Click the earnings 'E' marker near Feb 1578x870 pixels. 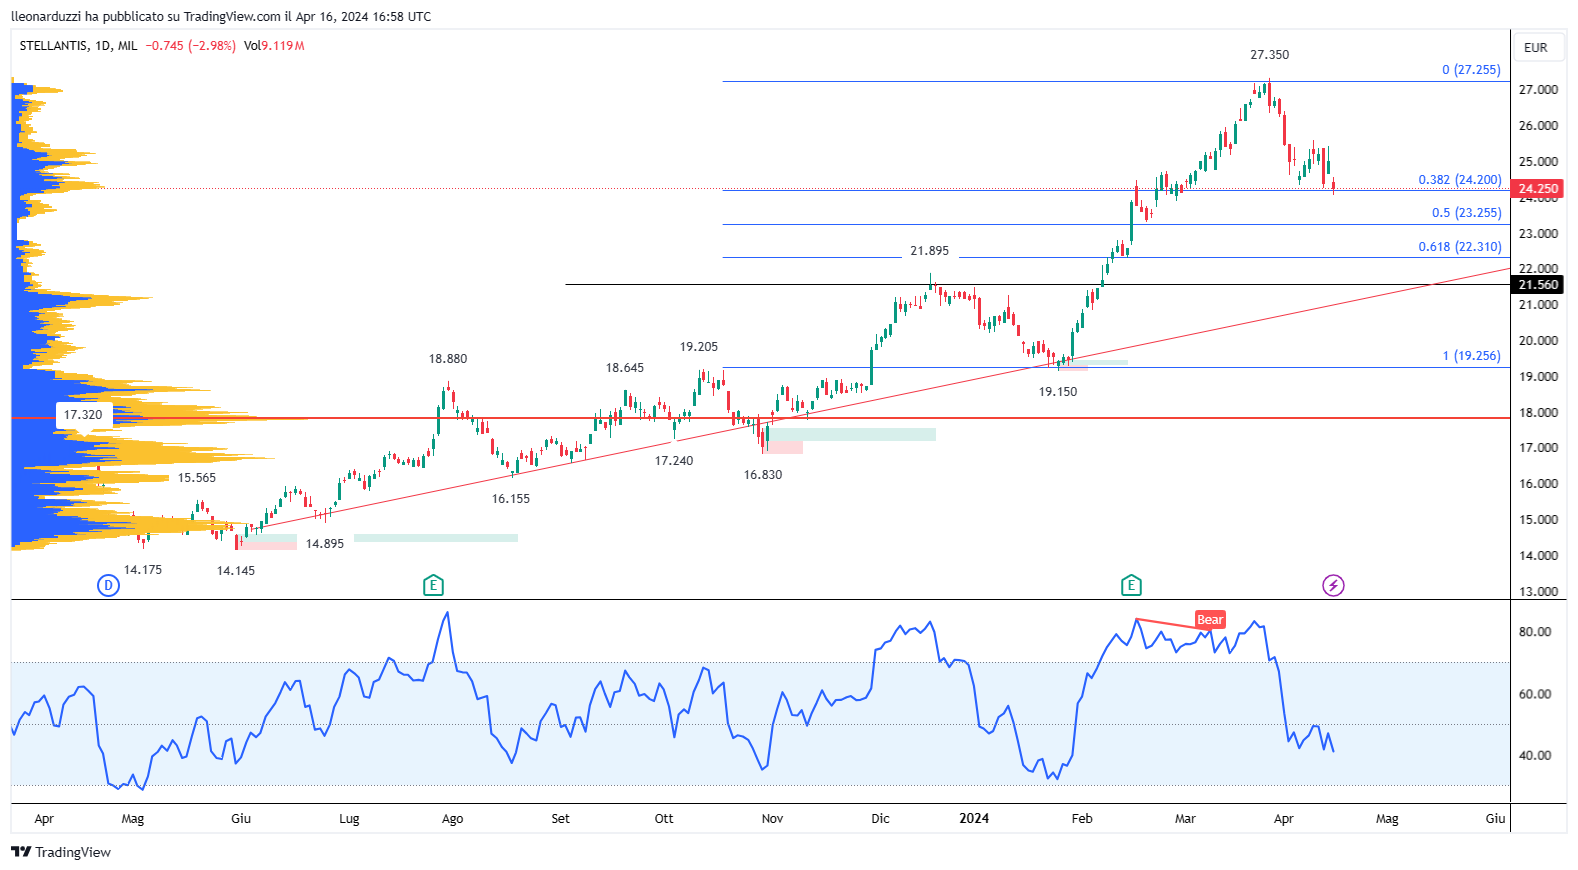[x=1131, y=586]
